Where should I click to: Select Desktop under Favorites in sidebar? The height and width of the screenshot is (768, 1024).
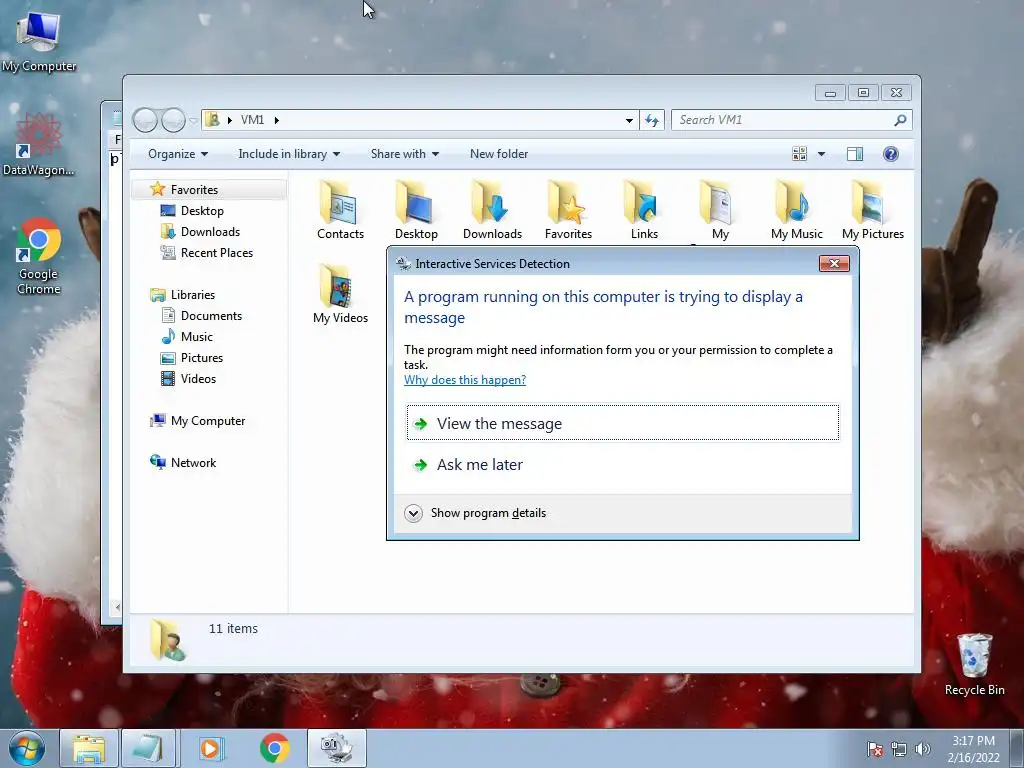[x=202, y=211]
